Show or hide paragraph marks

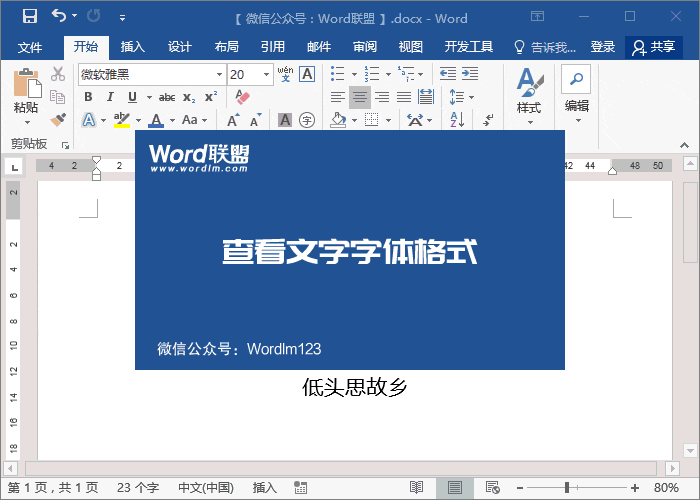coord(488,120)
